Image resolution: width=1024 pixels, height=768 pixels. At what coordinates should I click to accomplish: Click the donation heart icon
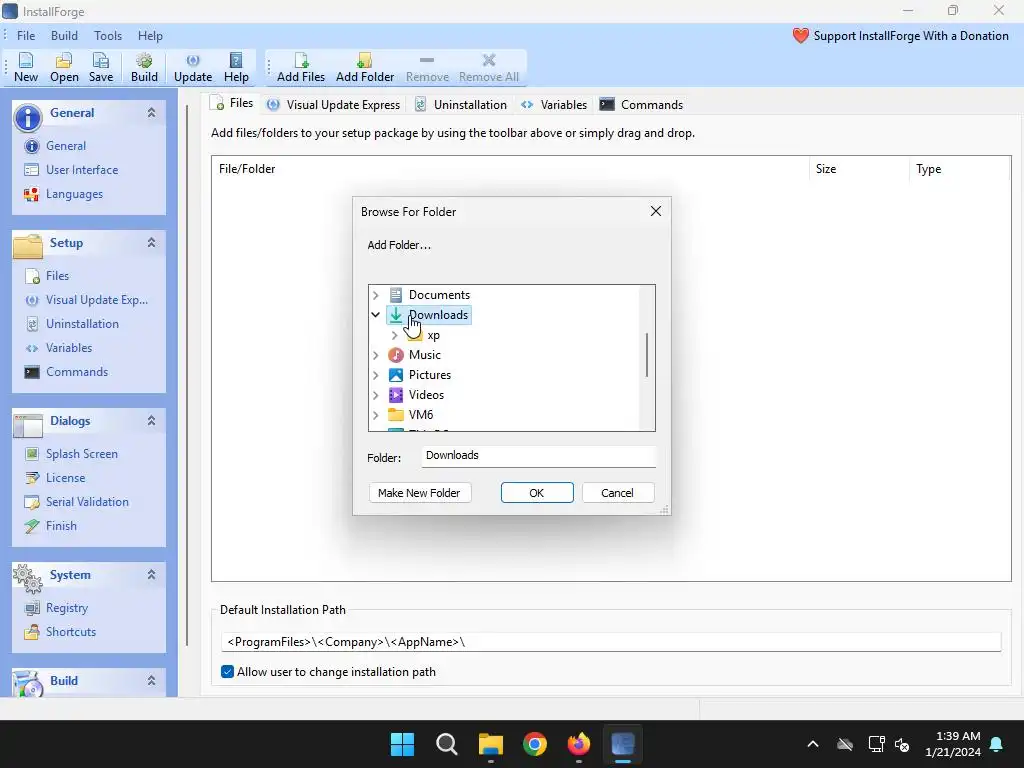(801, 36)
